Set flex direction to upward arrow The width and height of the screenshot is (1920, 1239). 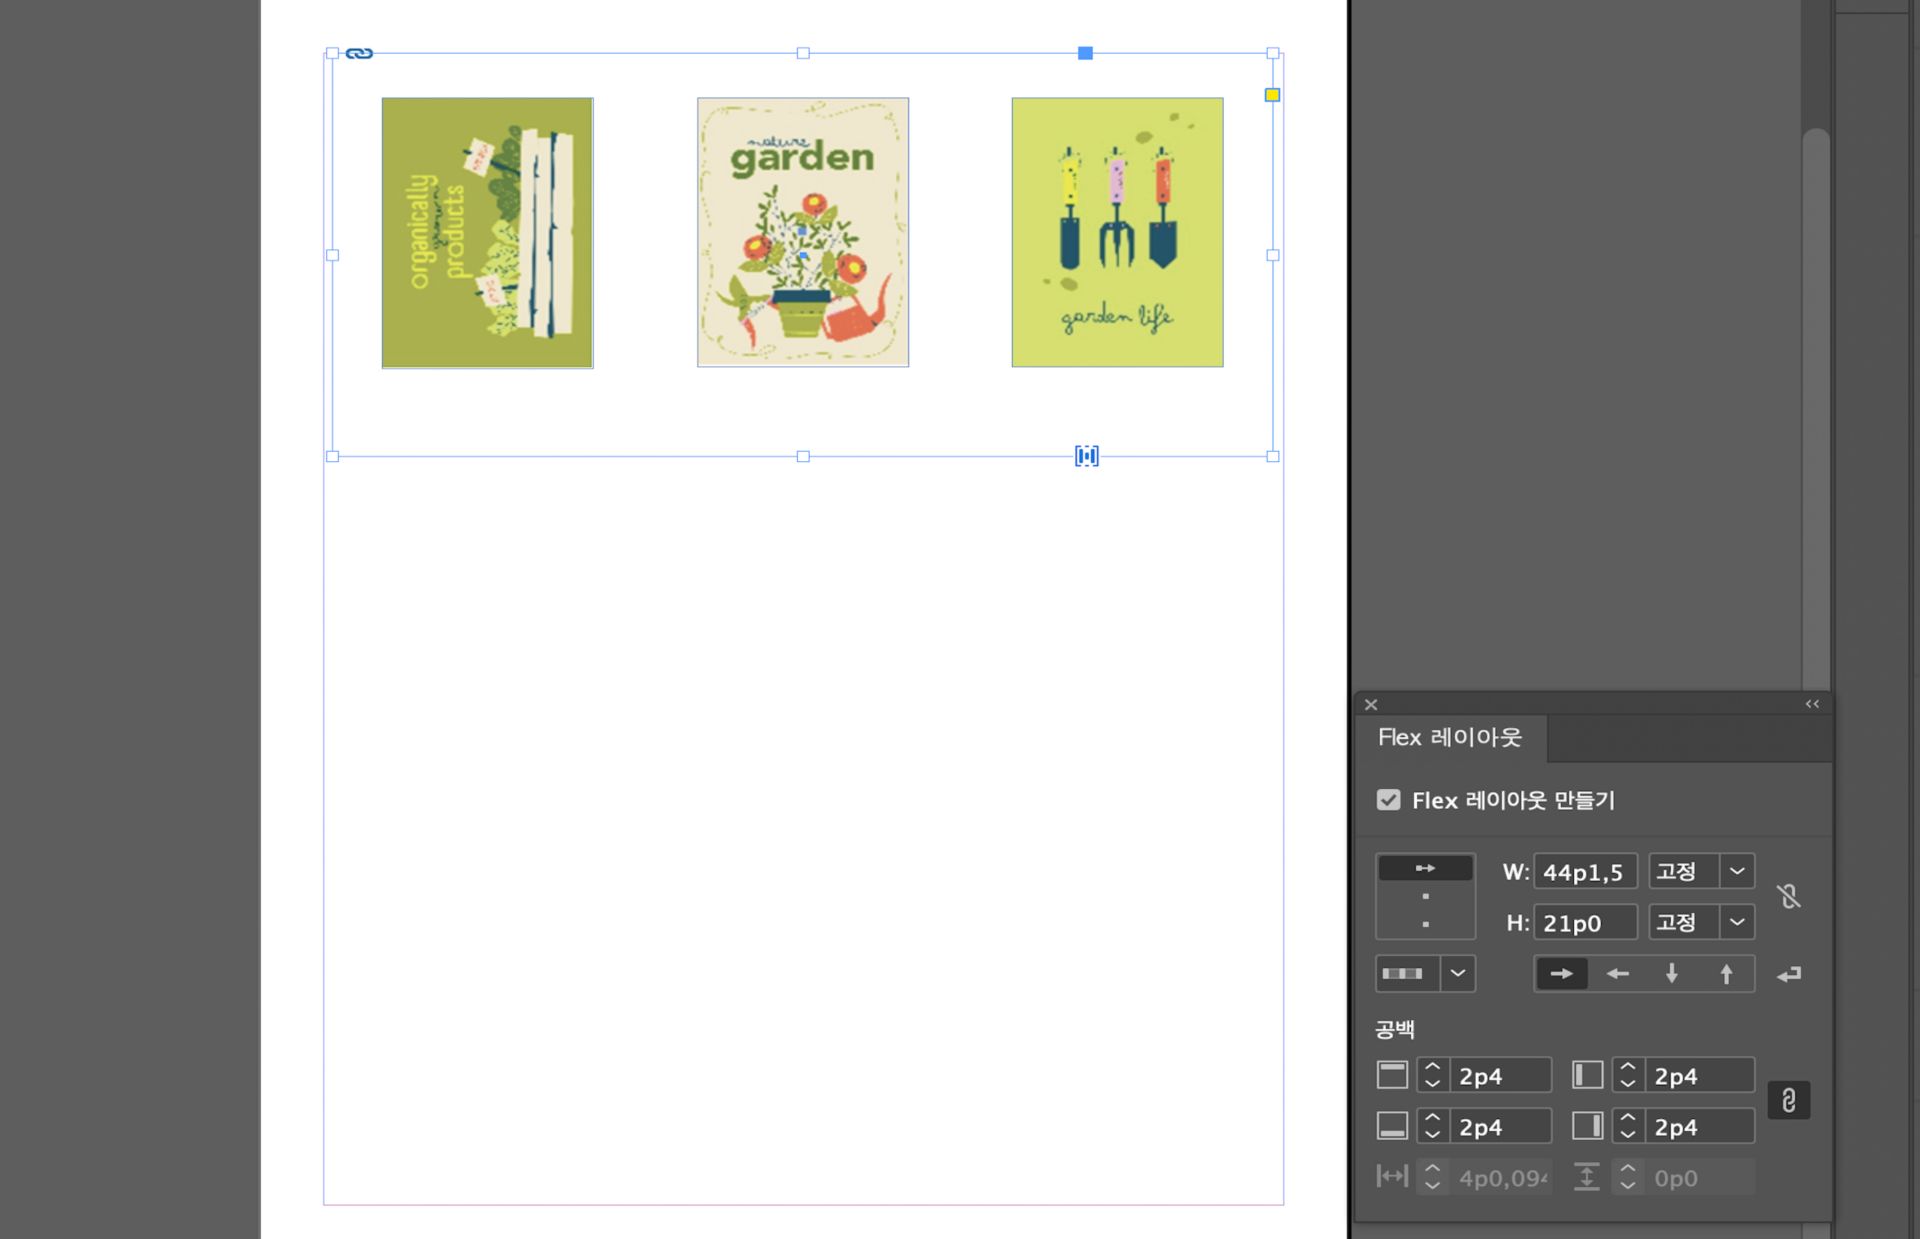(x=1726, y=974)
